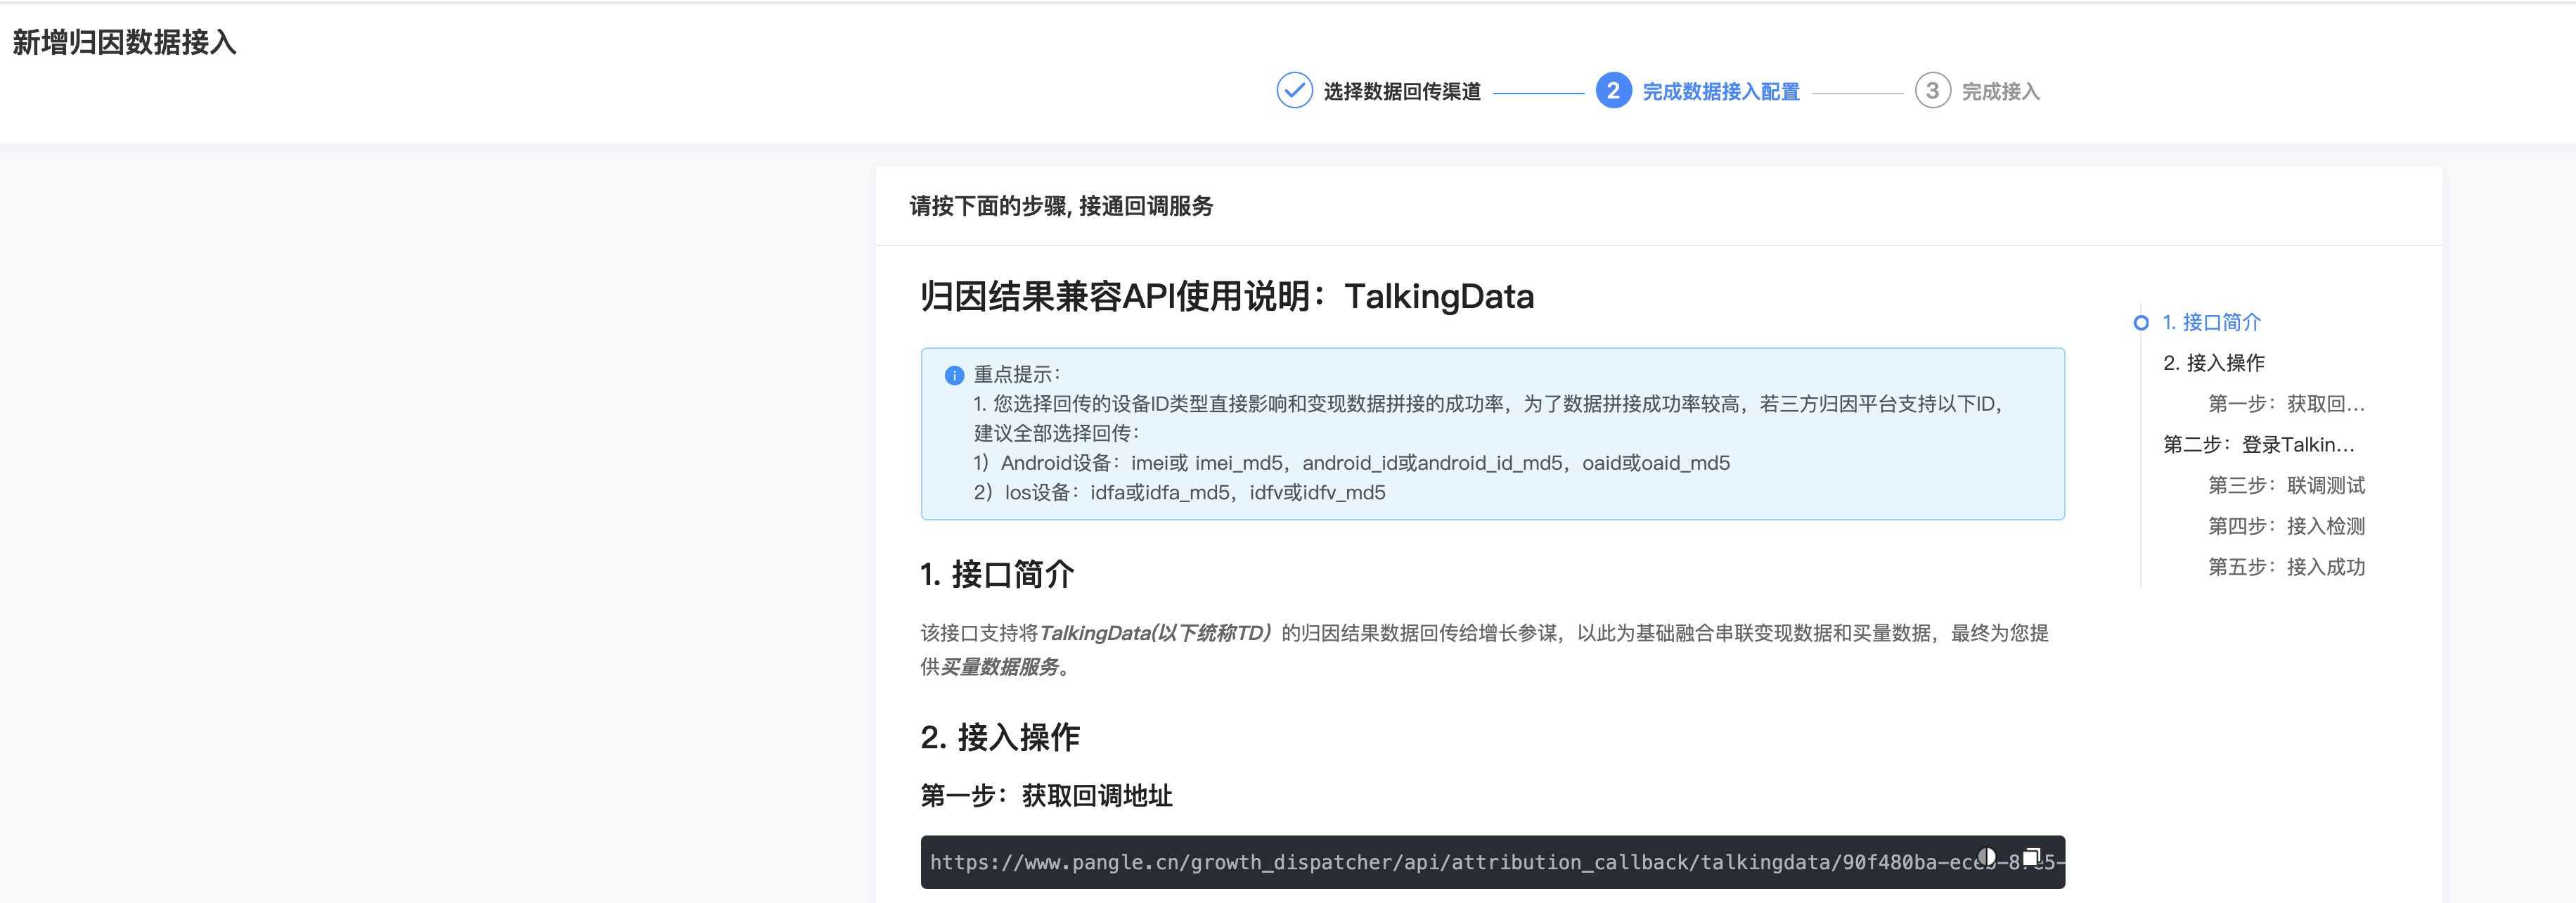Image resolution: width=2576 pixels, height=903 pixels.
Task: Go back to 选择数据回传渠道 step
Action: (1402, 91)
